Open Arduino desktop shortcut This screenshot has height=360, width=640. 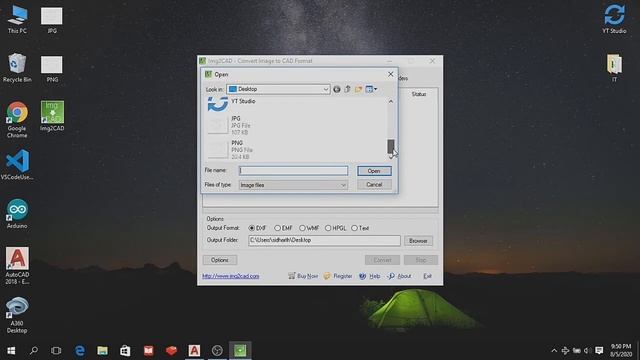(x=17, y=213)
